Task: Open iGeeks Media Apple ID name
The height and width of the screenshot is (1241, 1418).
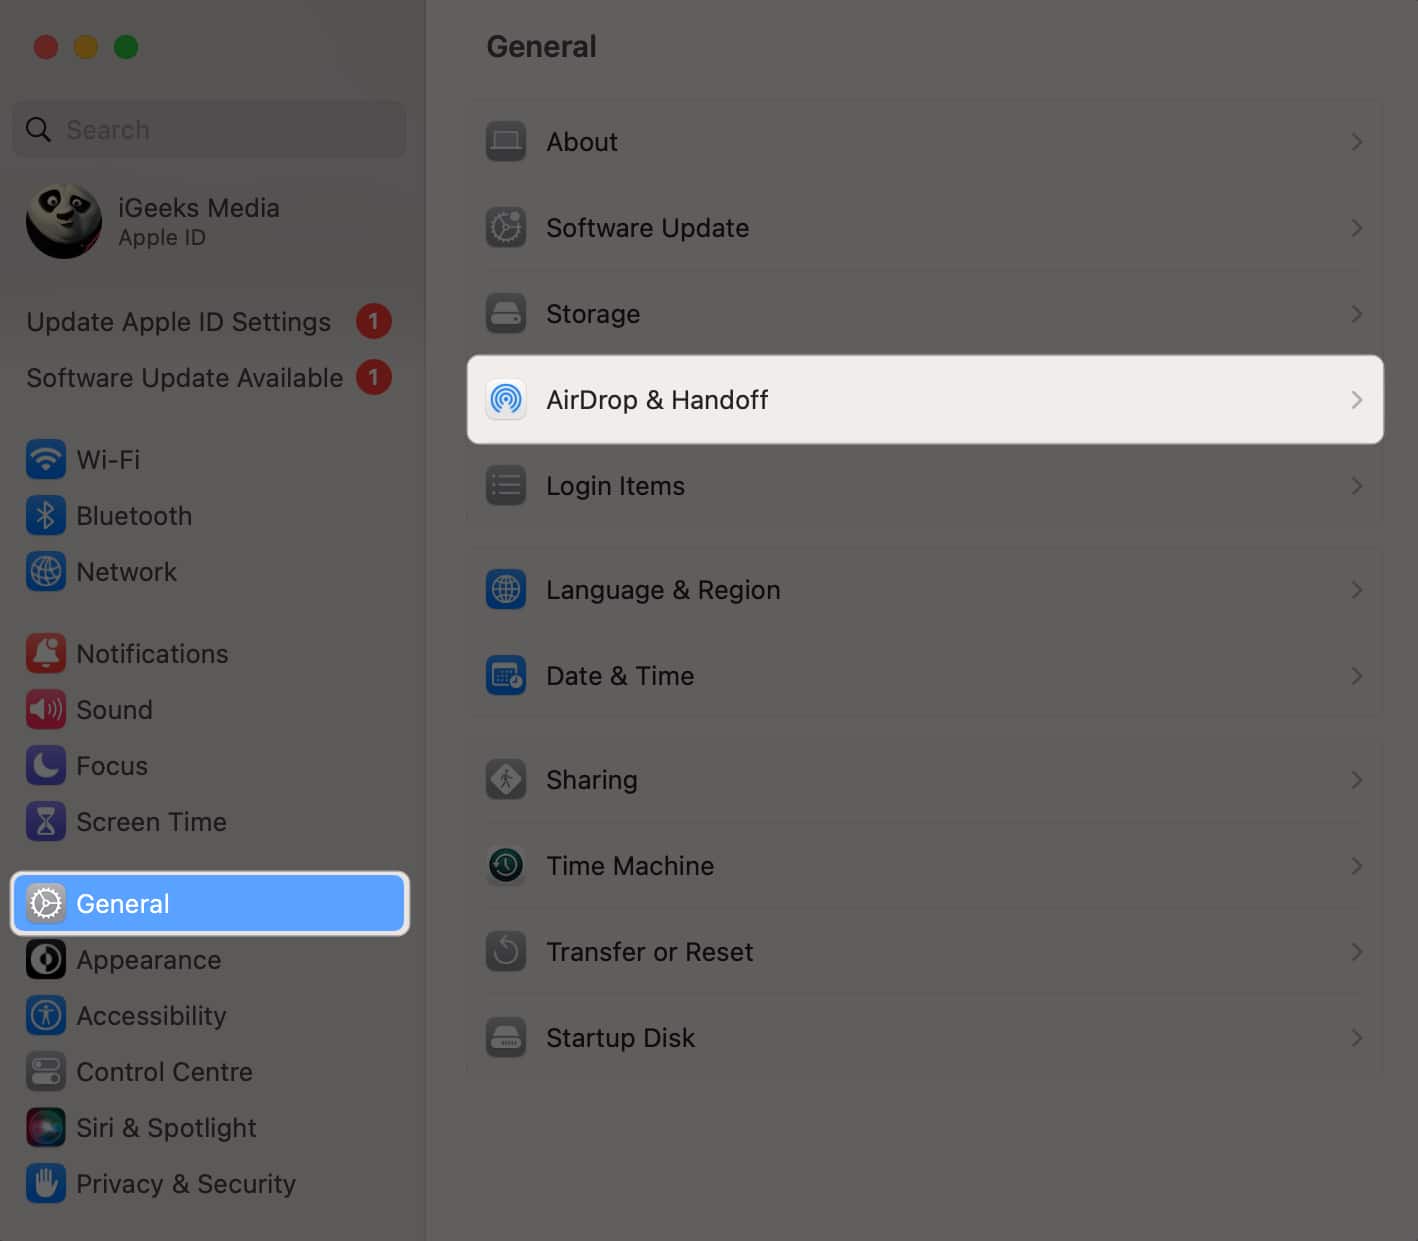Action: [199, 208]
